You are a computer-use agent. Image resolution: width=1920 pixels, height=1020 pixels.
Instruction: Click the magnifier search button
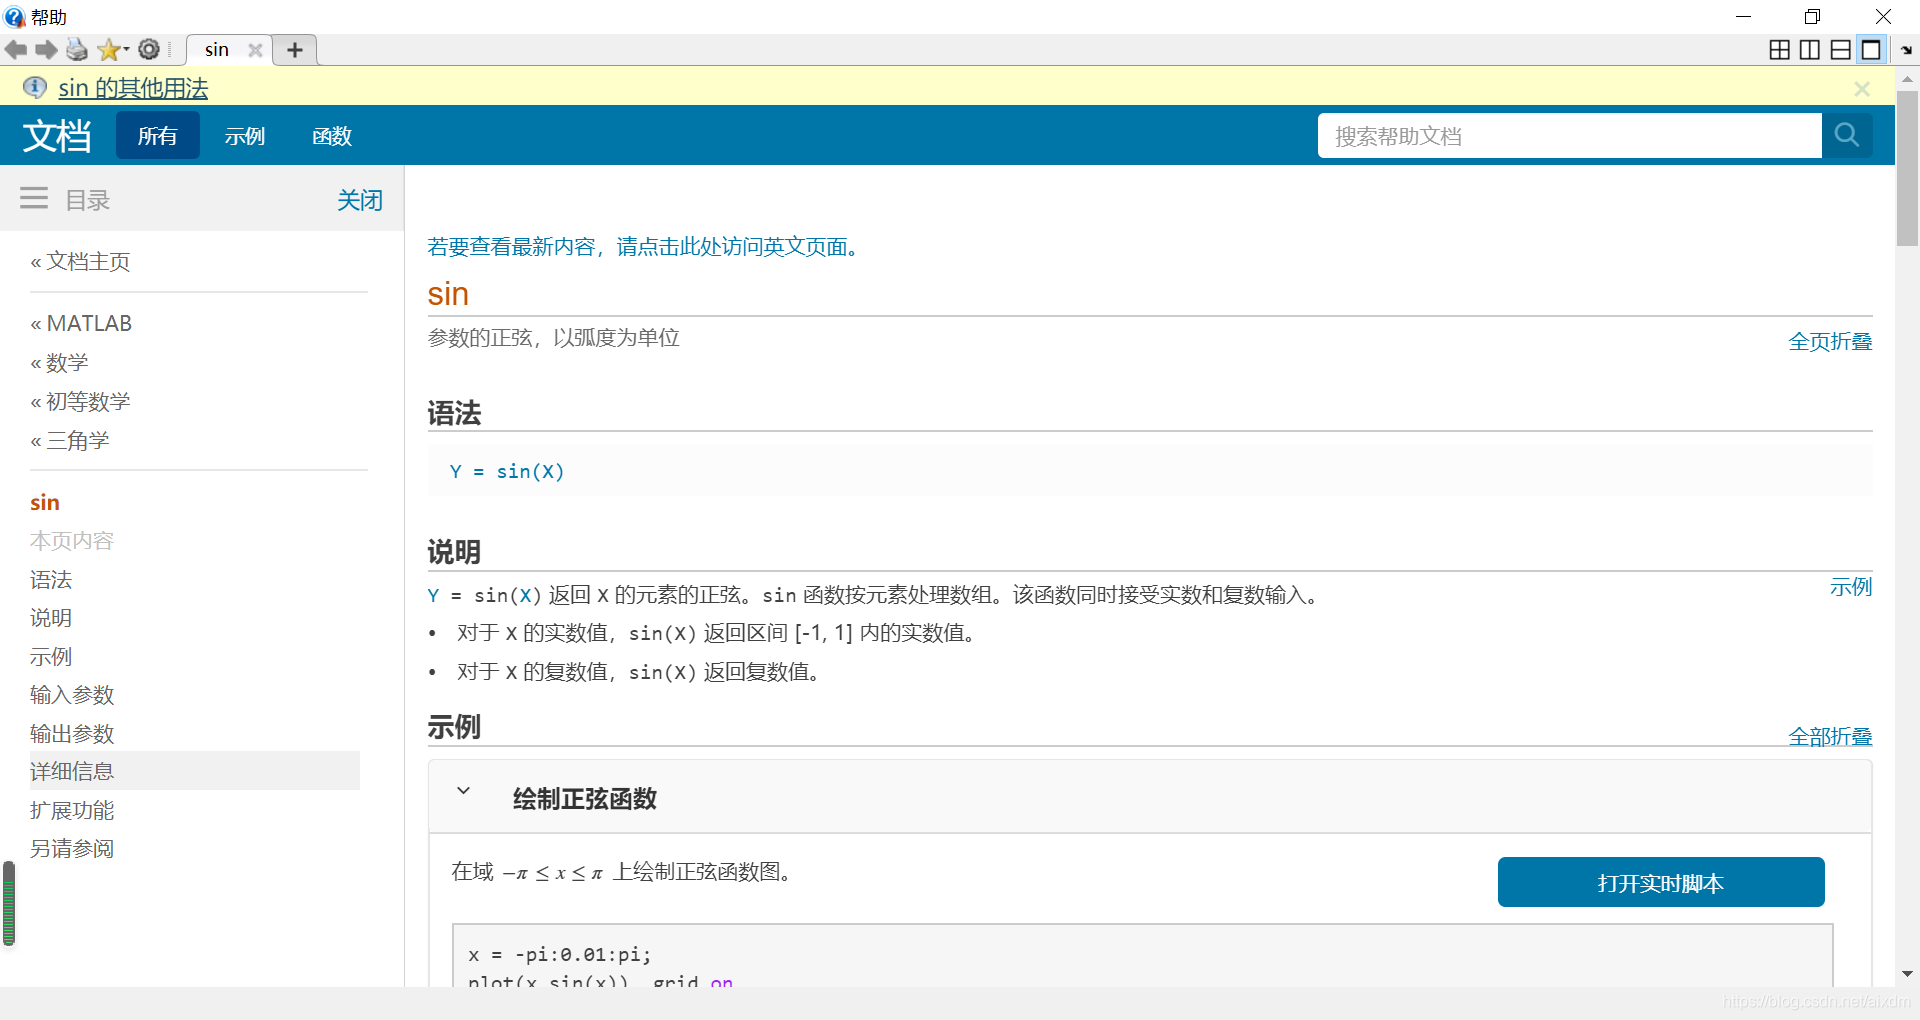(1847, 135)
